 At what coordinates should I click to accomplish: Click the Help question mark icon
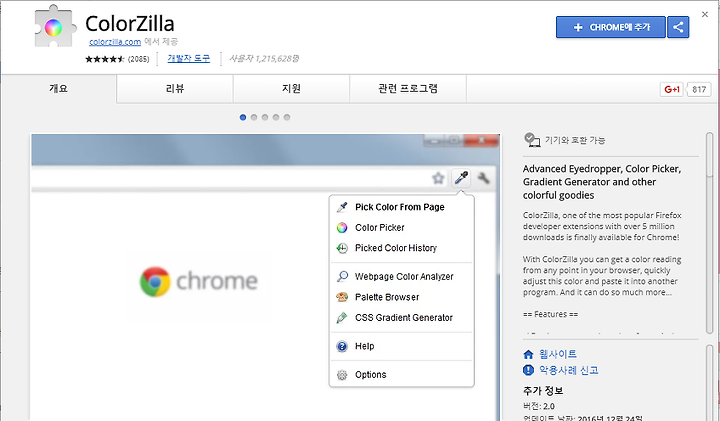[342, 346]
